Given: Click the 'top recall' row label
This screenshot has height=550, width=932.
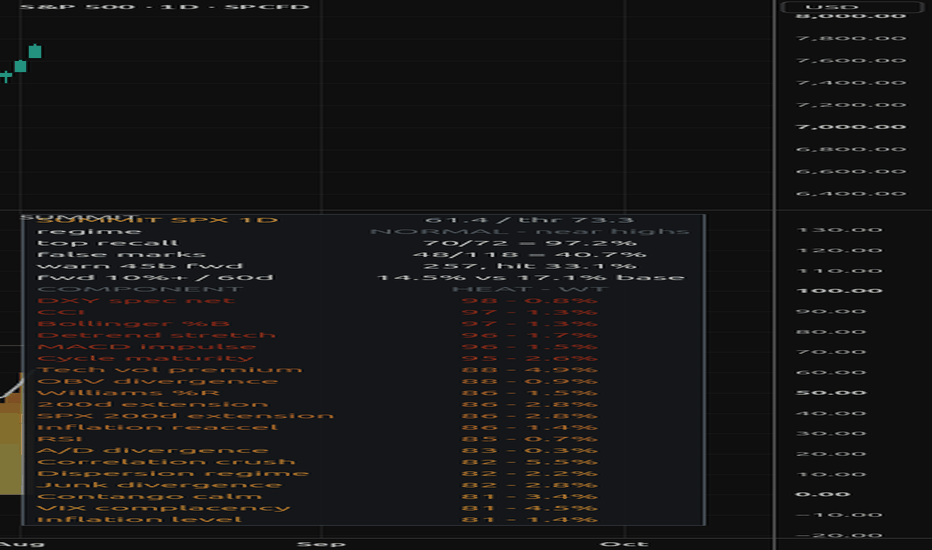Looking at the screenshot, I should click(108, 243).
